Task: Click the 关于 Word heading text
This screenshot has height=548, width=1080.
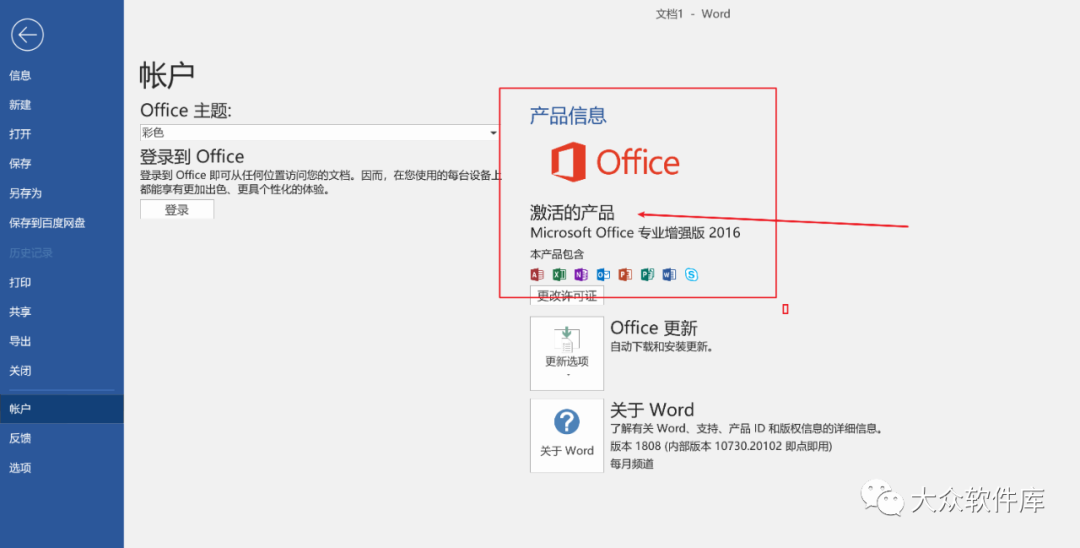Action: click(652, 410)
